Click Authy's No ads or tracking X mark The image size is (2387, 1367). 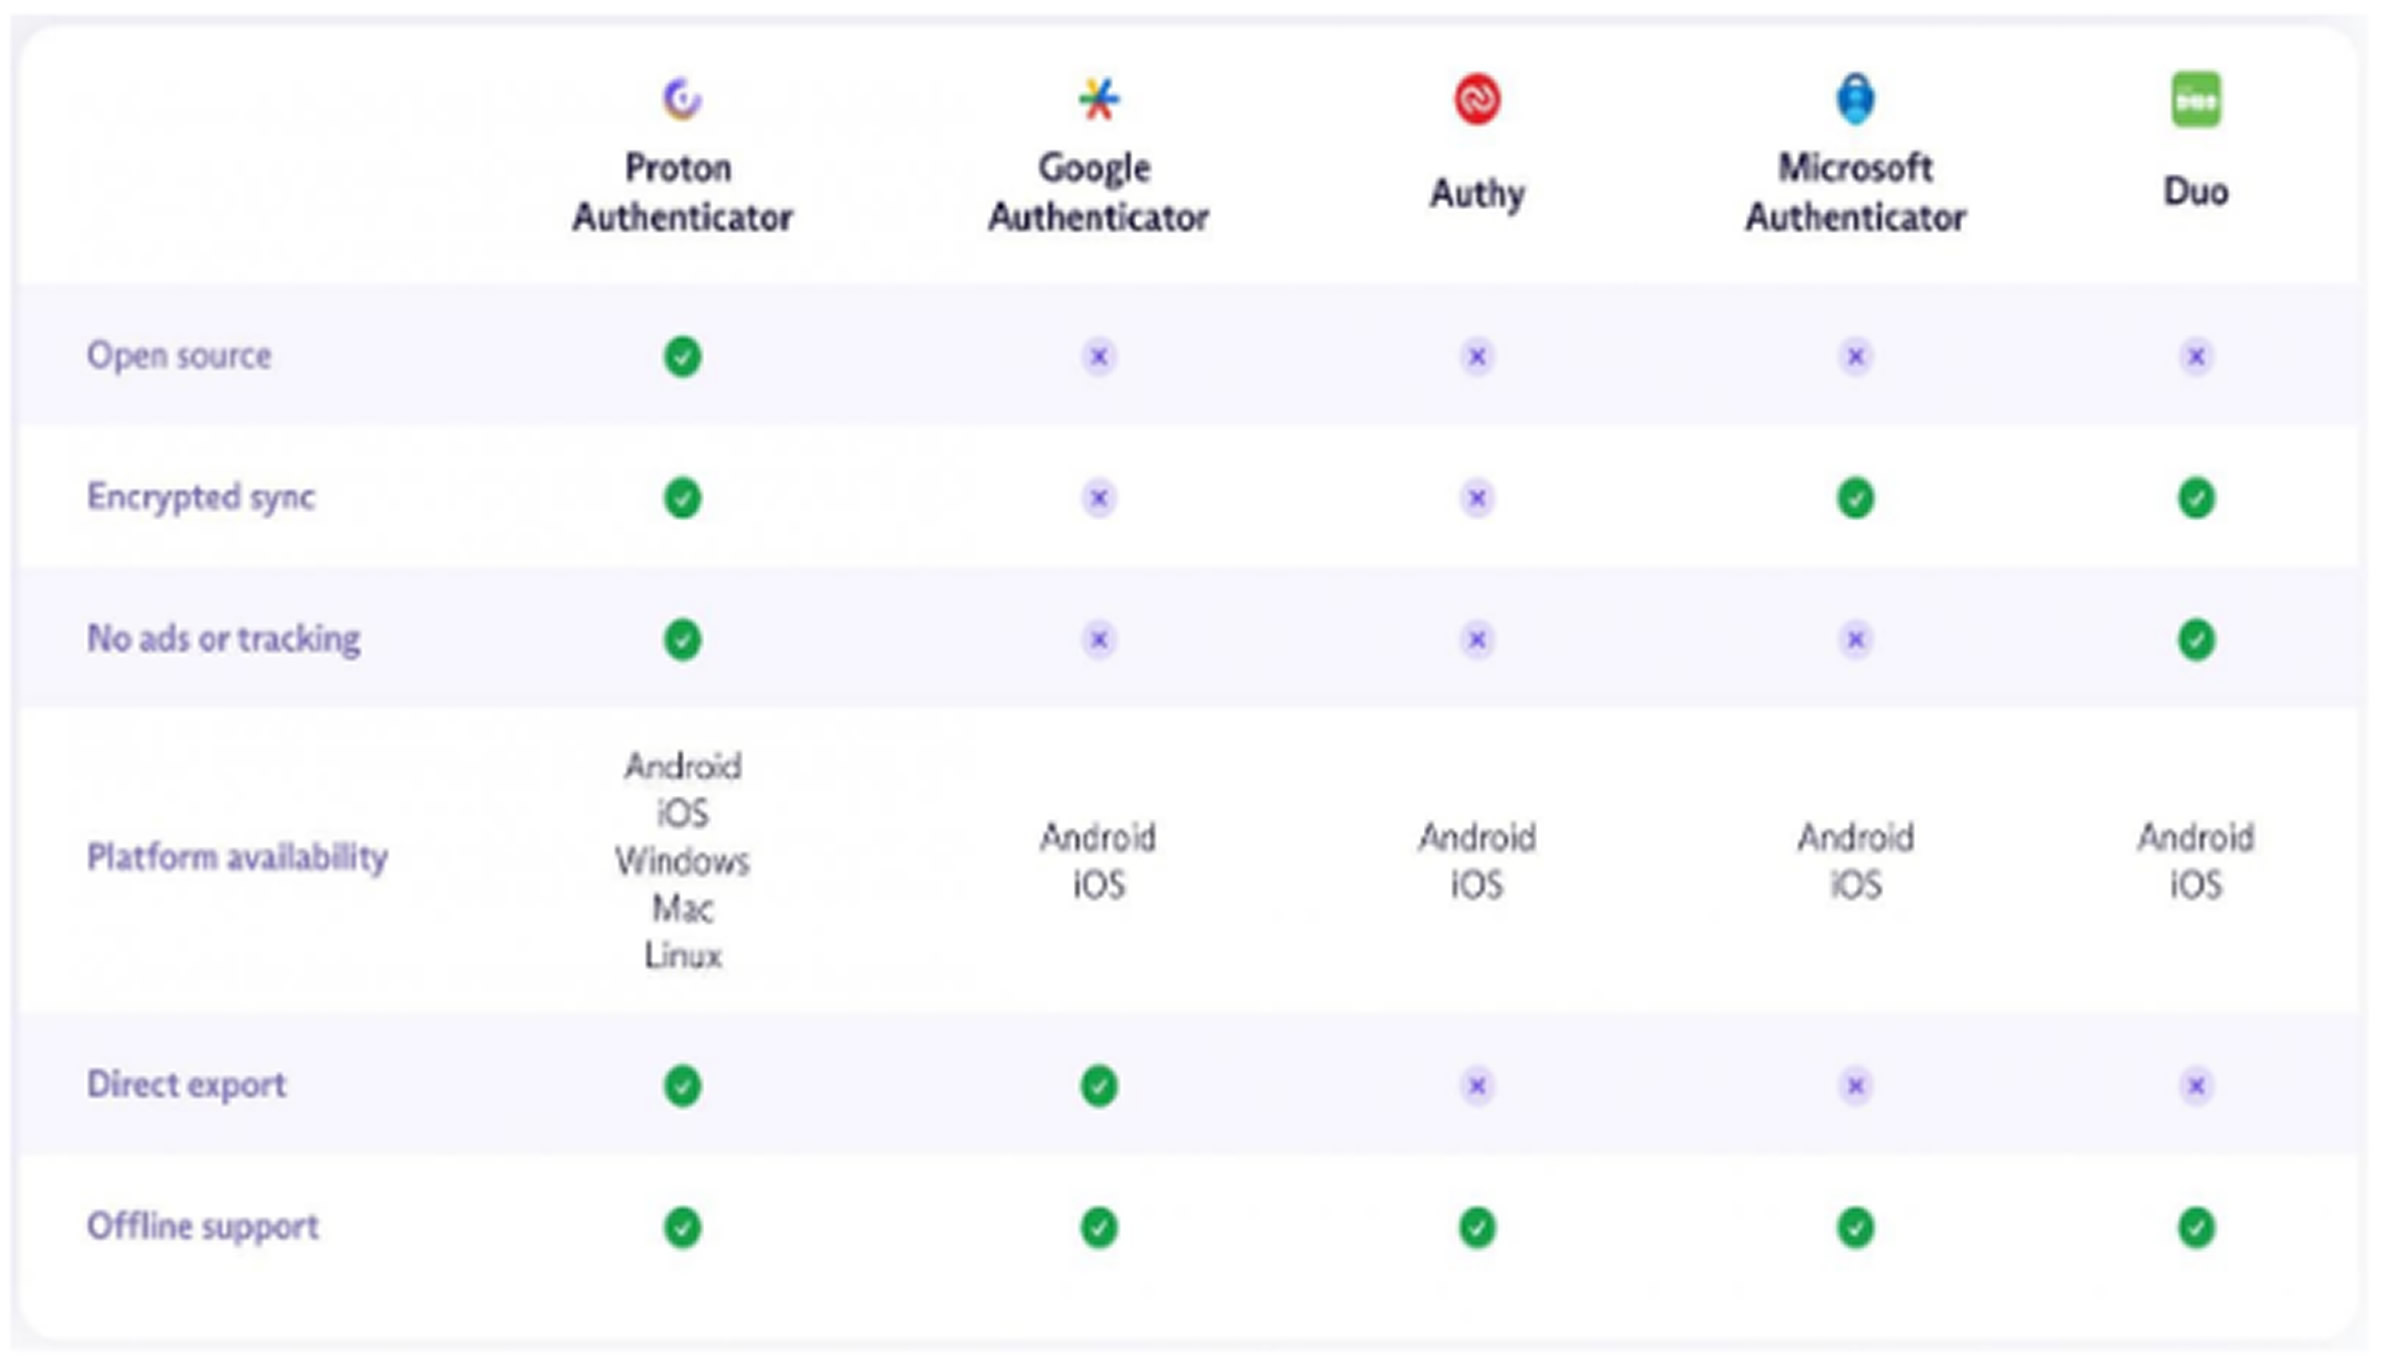pos(1477,640)
